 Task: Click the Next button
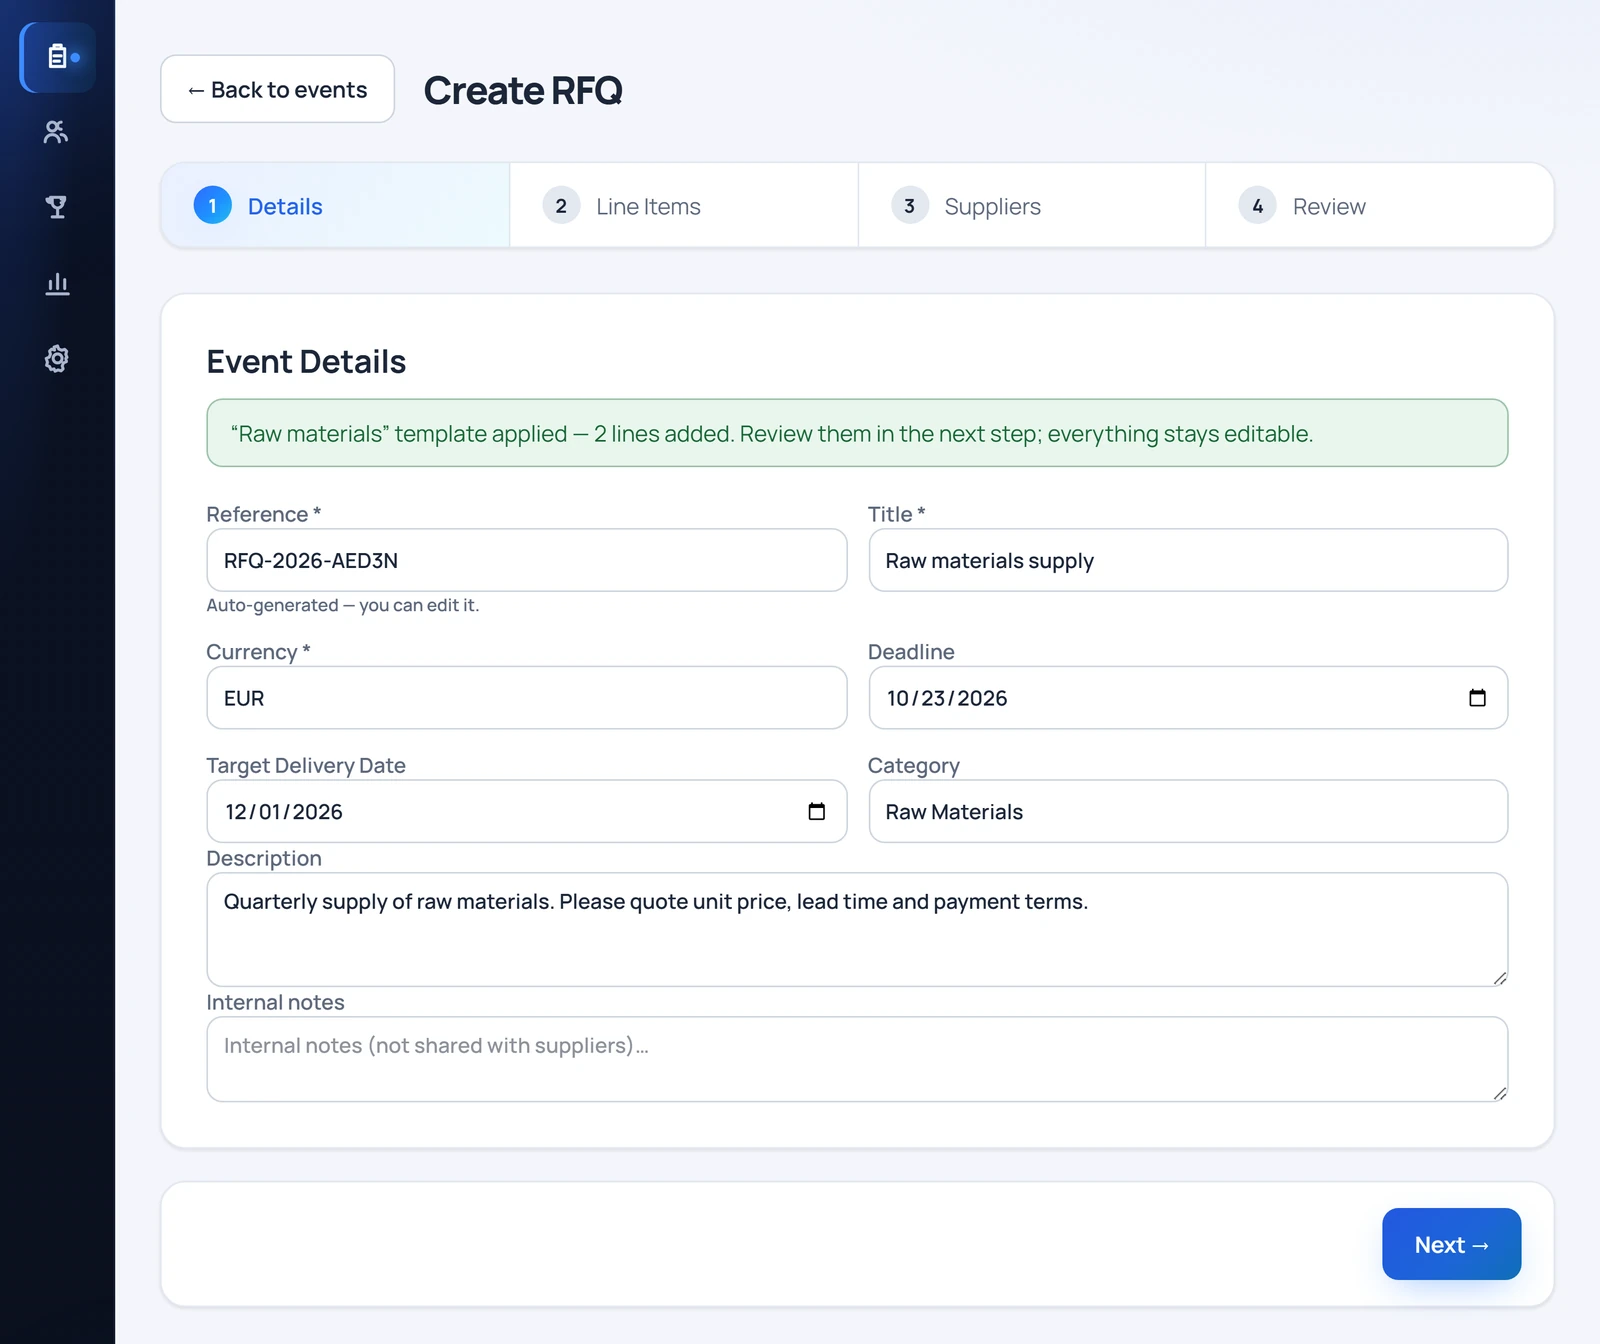click(x=1452, y=1244)
